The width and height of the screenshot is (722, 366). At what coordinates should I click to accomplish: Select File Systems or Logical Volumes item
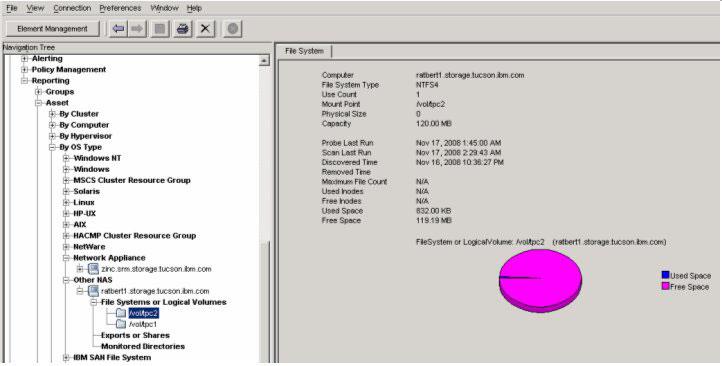(x=163, y=302)
